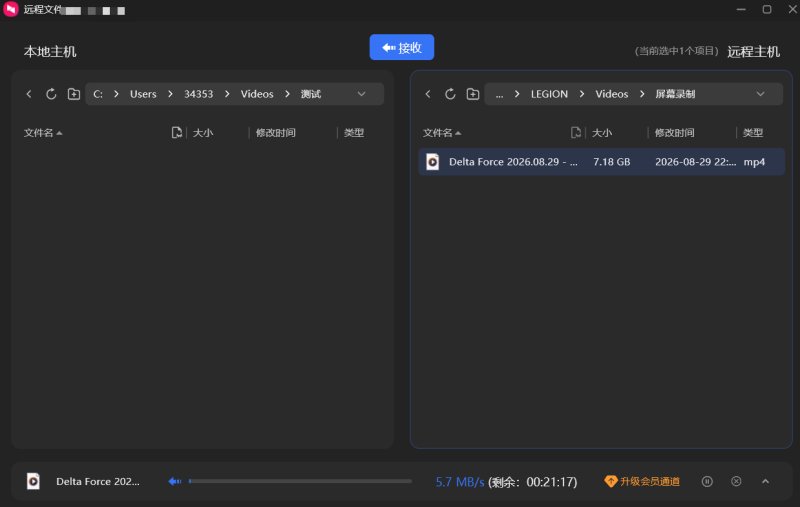Click the 5.7 MB/s transfer speed
800x507 pixels.
[x=460, y=481]
